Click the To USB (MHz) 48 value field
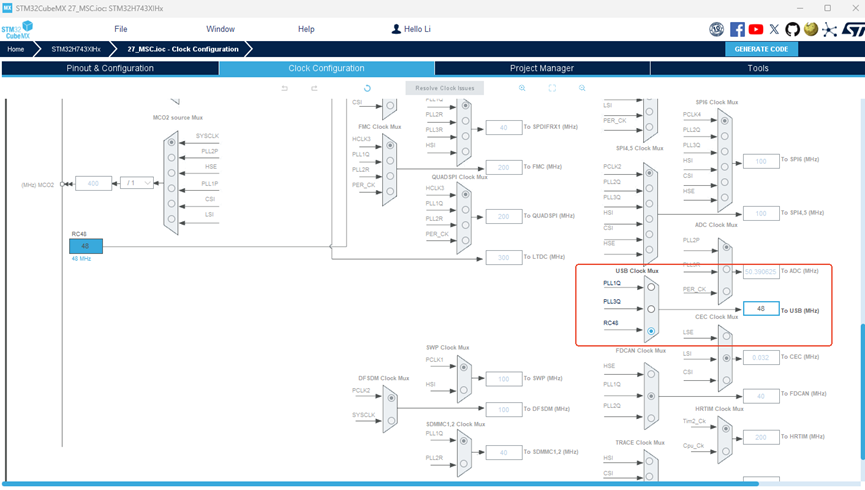Image resolution: width=865 pixels, height=490 pixels. click(761, 309)
